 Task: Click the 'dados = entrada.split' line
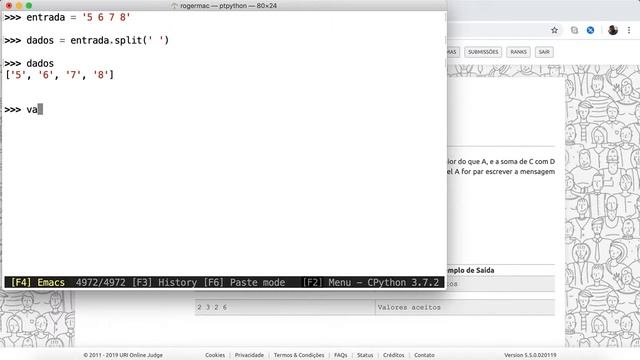click(87, 40)
